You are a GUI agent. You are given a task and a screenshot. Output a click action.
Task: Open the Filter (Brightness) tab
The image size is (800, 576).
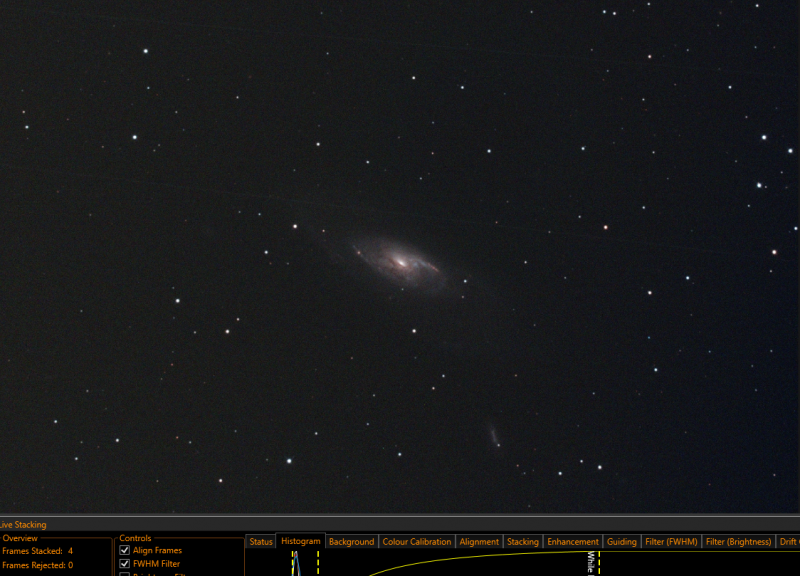(738, 541)
